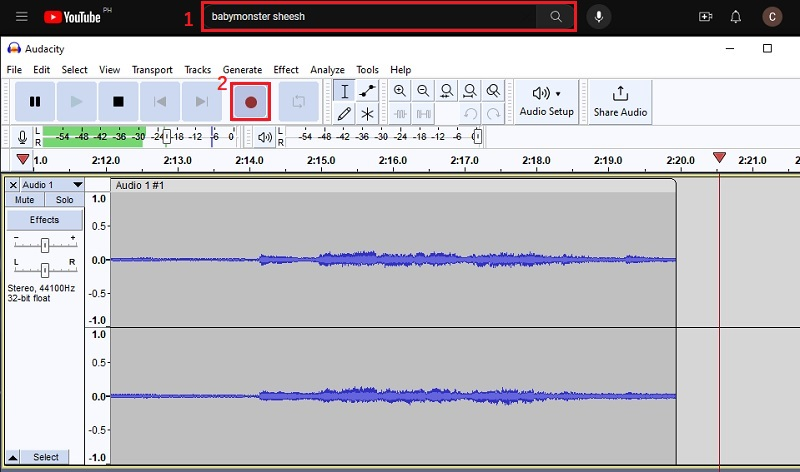Click the track pan slider knob
This screenshot has width=800, height=472.
(x=45, y=269)
